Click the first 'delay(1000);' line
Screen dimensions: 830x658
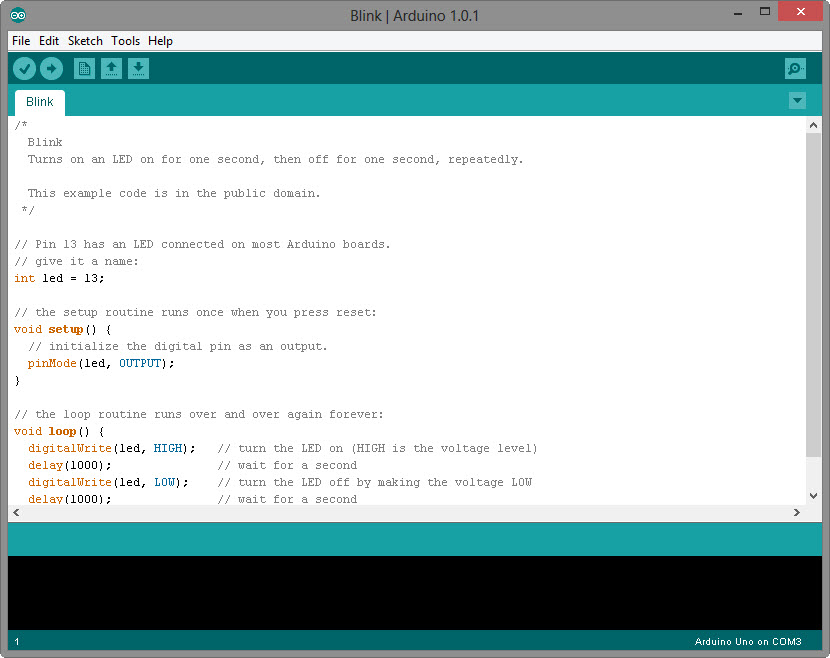coord(70,465)
